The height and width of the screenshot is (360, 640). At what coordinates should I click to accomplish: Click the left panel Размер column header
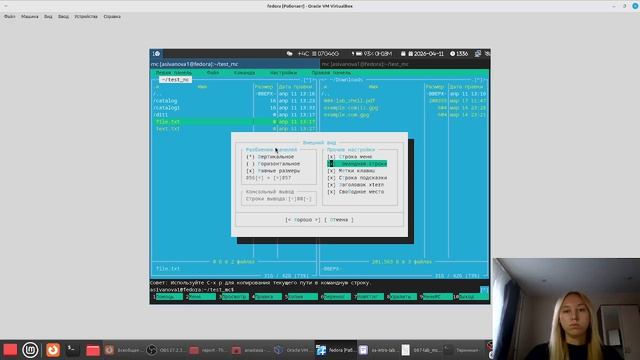click(x=264, y=87)
